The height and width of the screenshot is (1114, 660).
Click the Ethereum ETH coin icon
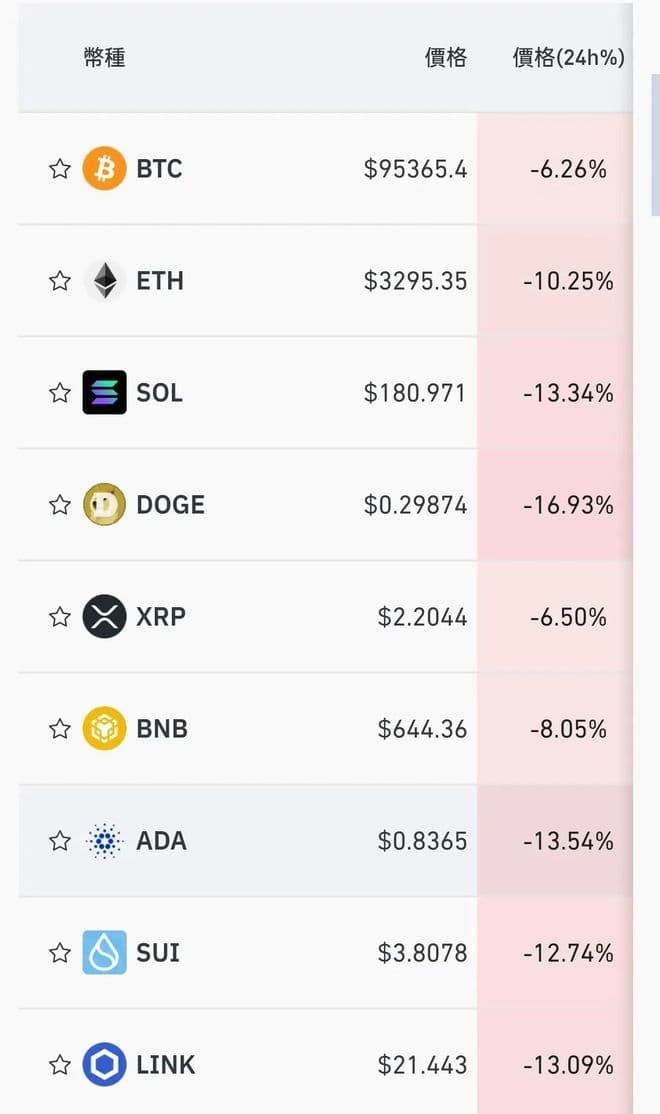tap(104, 280)
